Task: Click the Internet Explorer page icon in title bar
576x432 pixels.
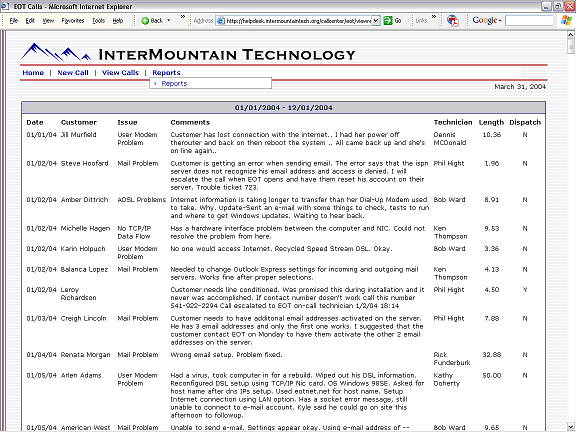Action: click(x=5, y=6)
